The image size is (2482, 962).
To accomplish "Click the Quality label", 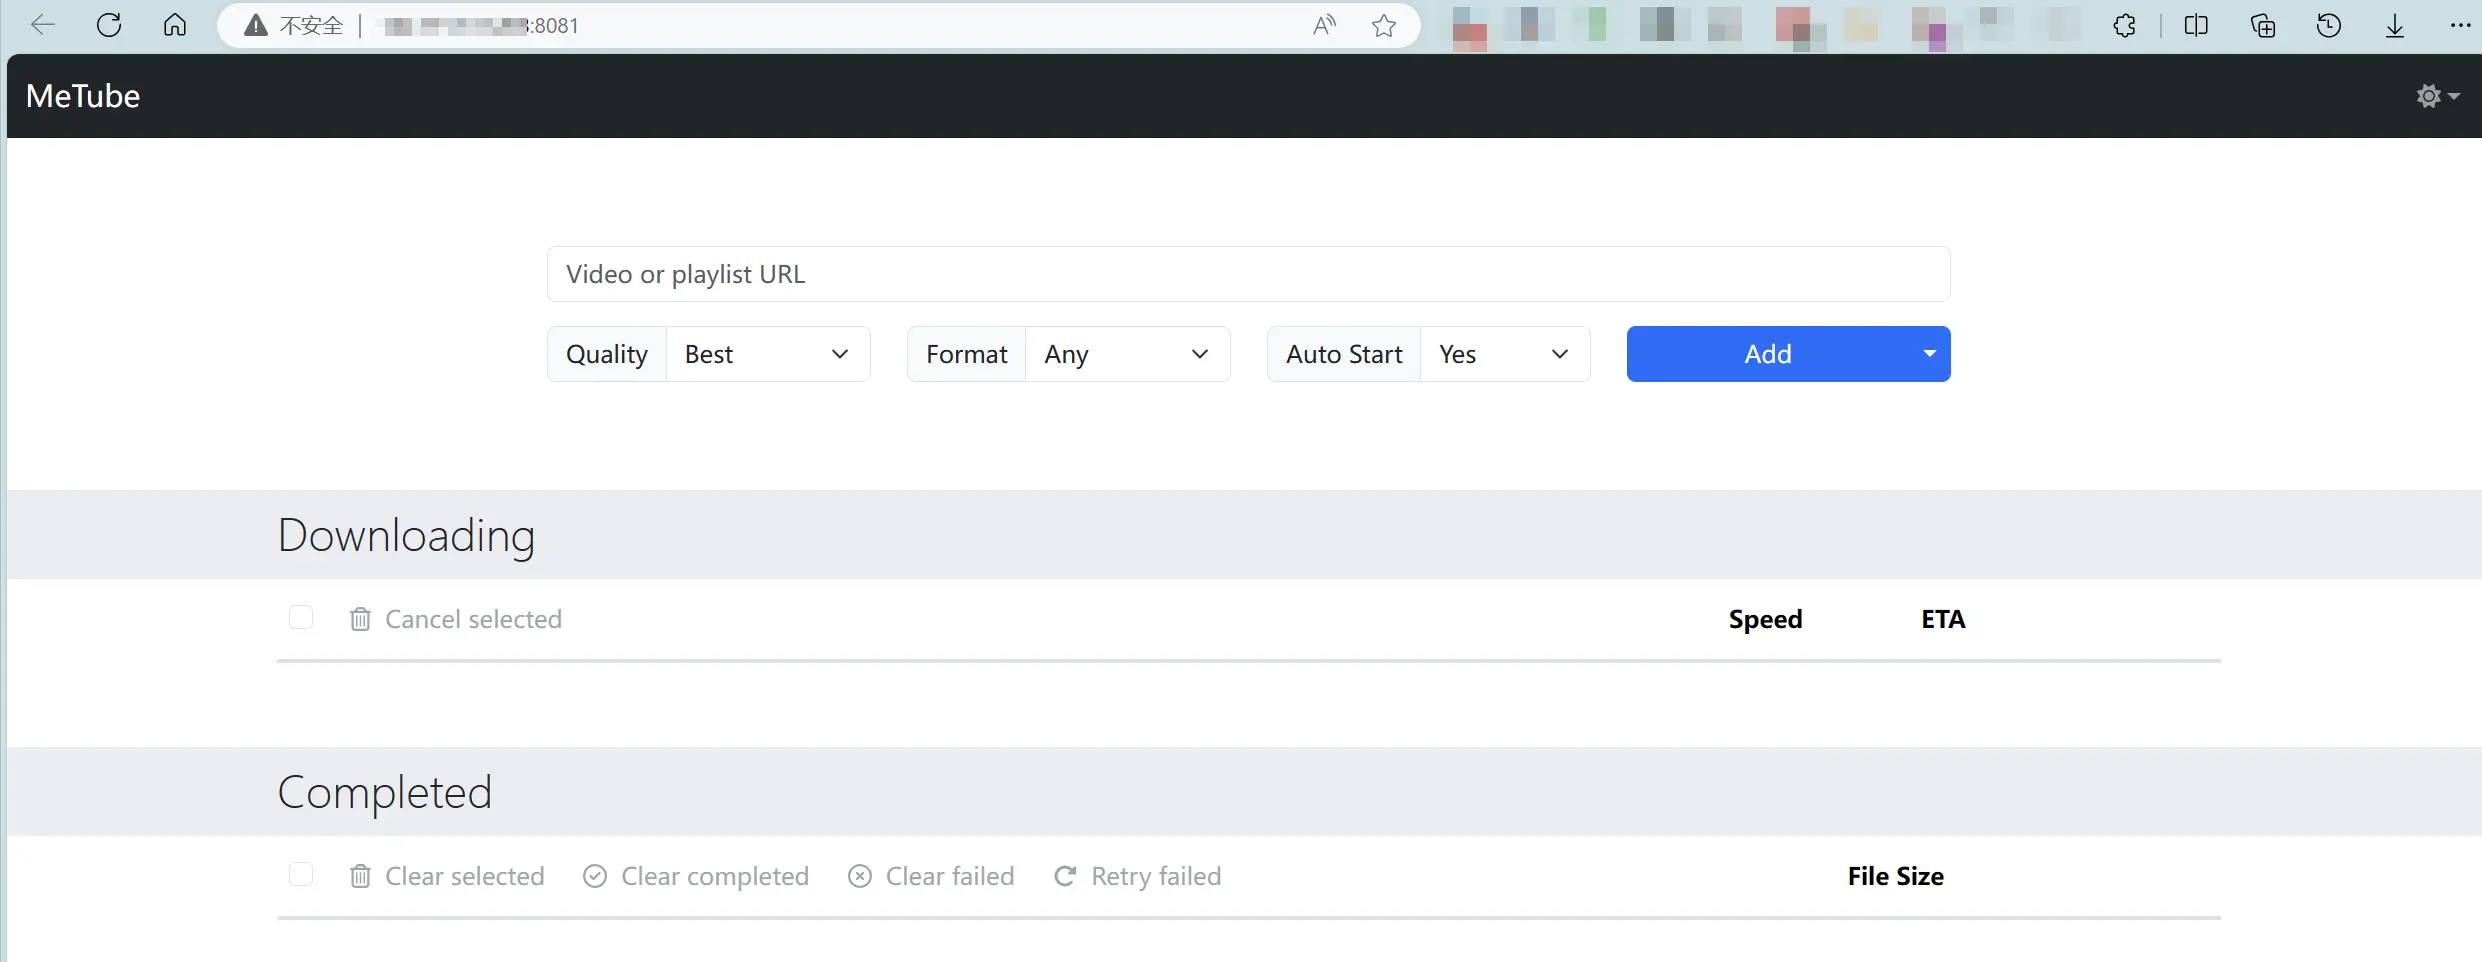I will coord(607,354).
